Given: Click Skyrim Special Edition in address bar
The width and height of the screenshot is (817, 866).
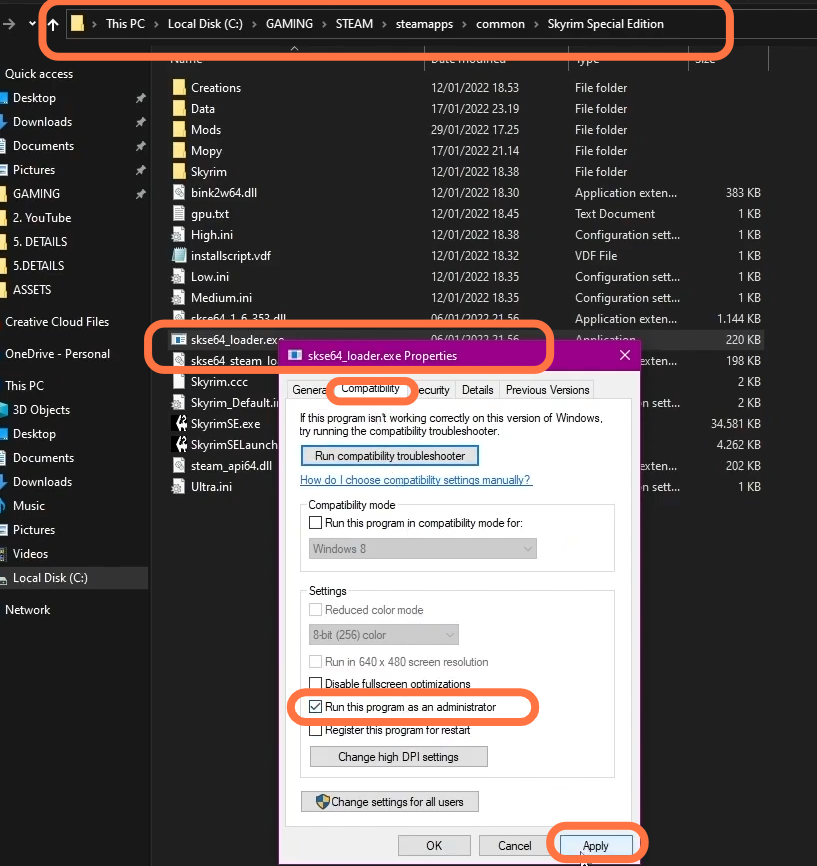Looking at the screenshot, I should (605, 24).
